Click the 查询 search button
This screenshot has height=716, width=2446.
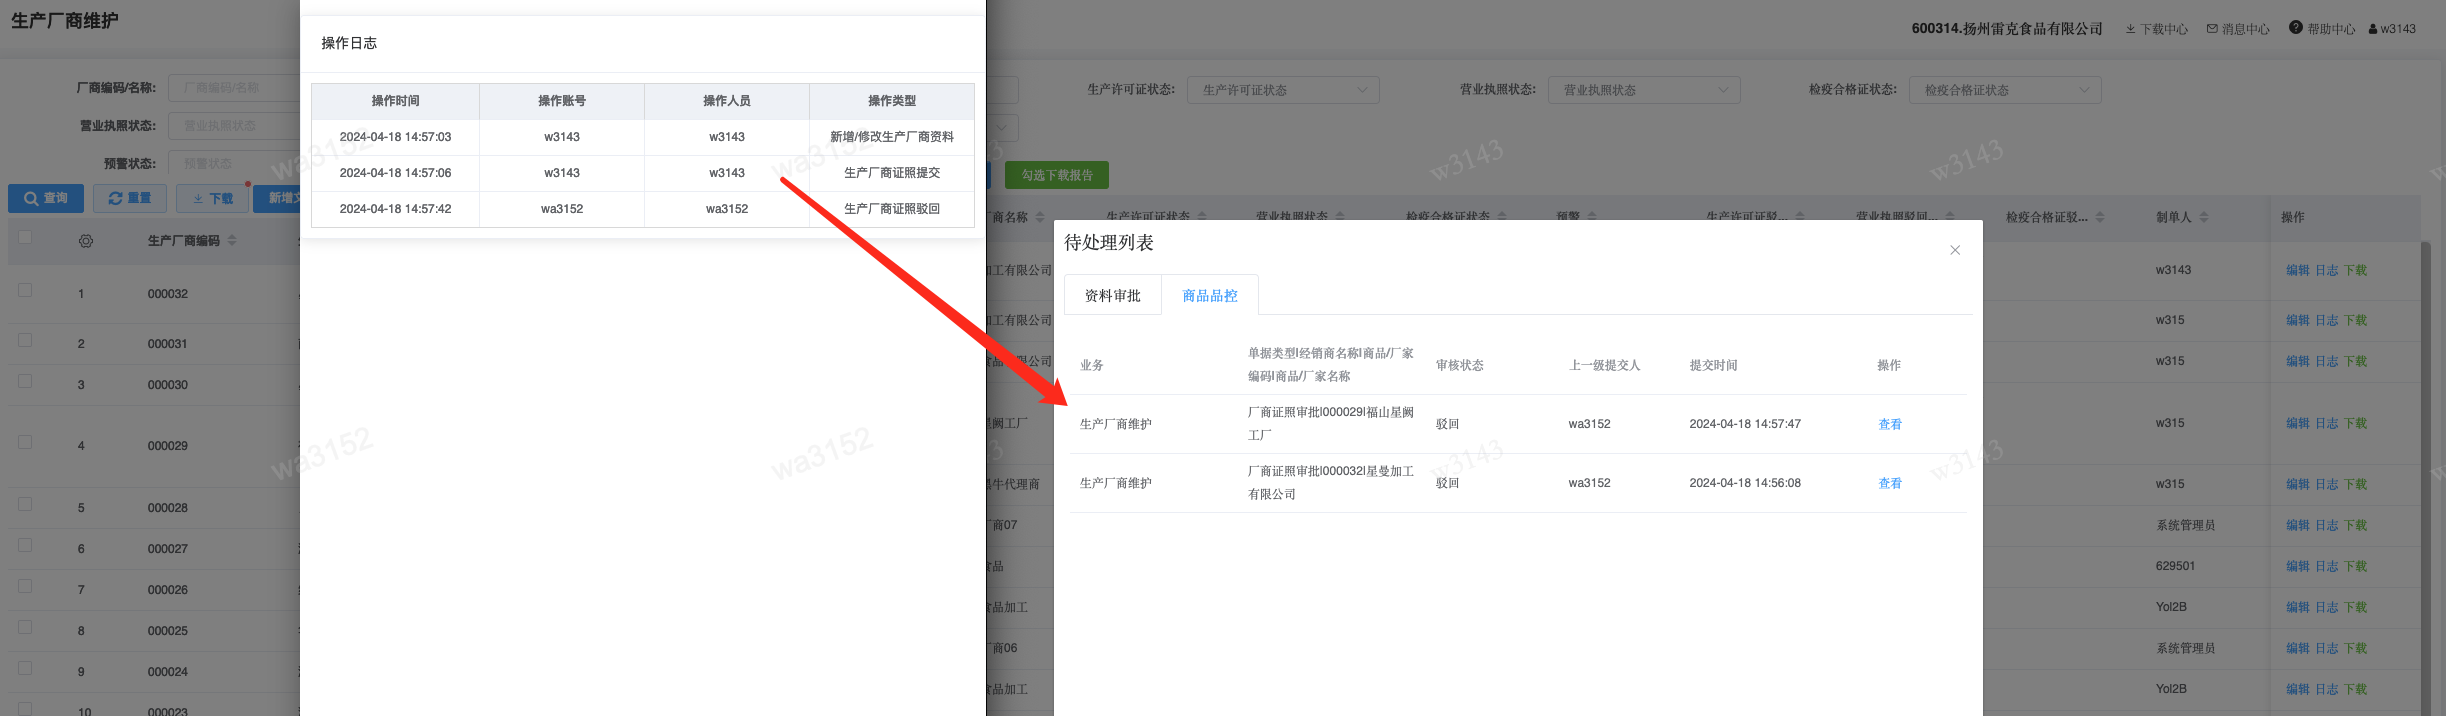pos(46,198)
